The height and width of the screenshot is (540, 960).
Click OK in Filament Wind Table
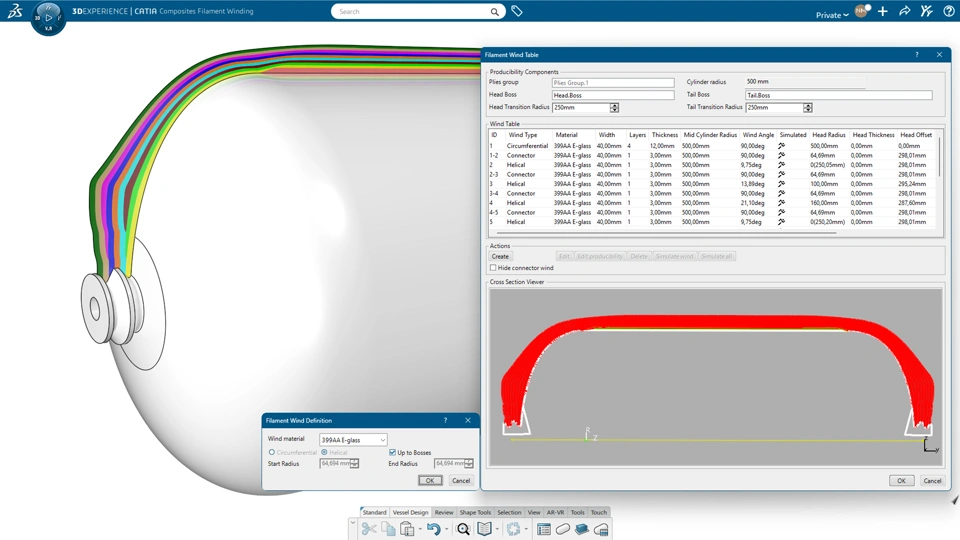coord(901,481)
